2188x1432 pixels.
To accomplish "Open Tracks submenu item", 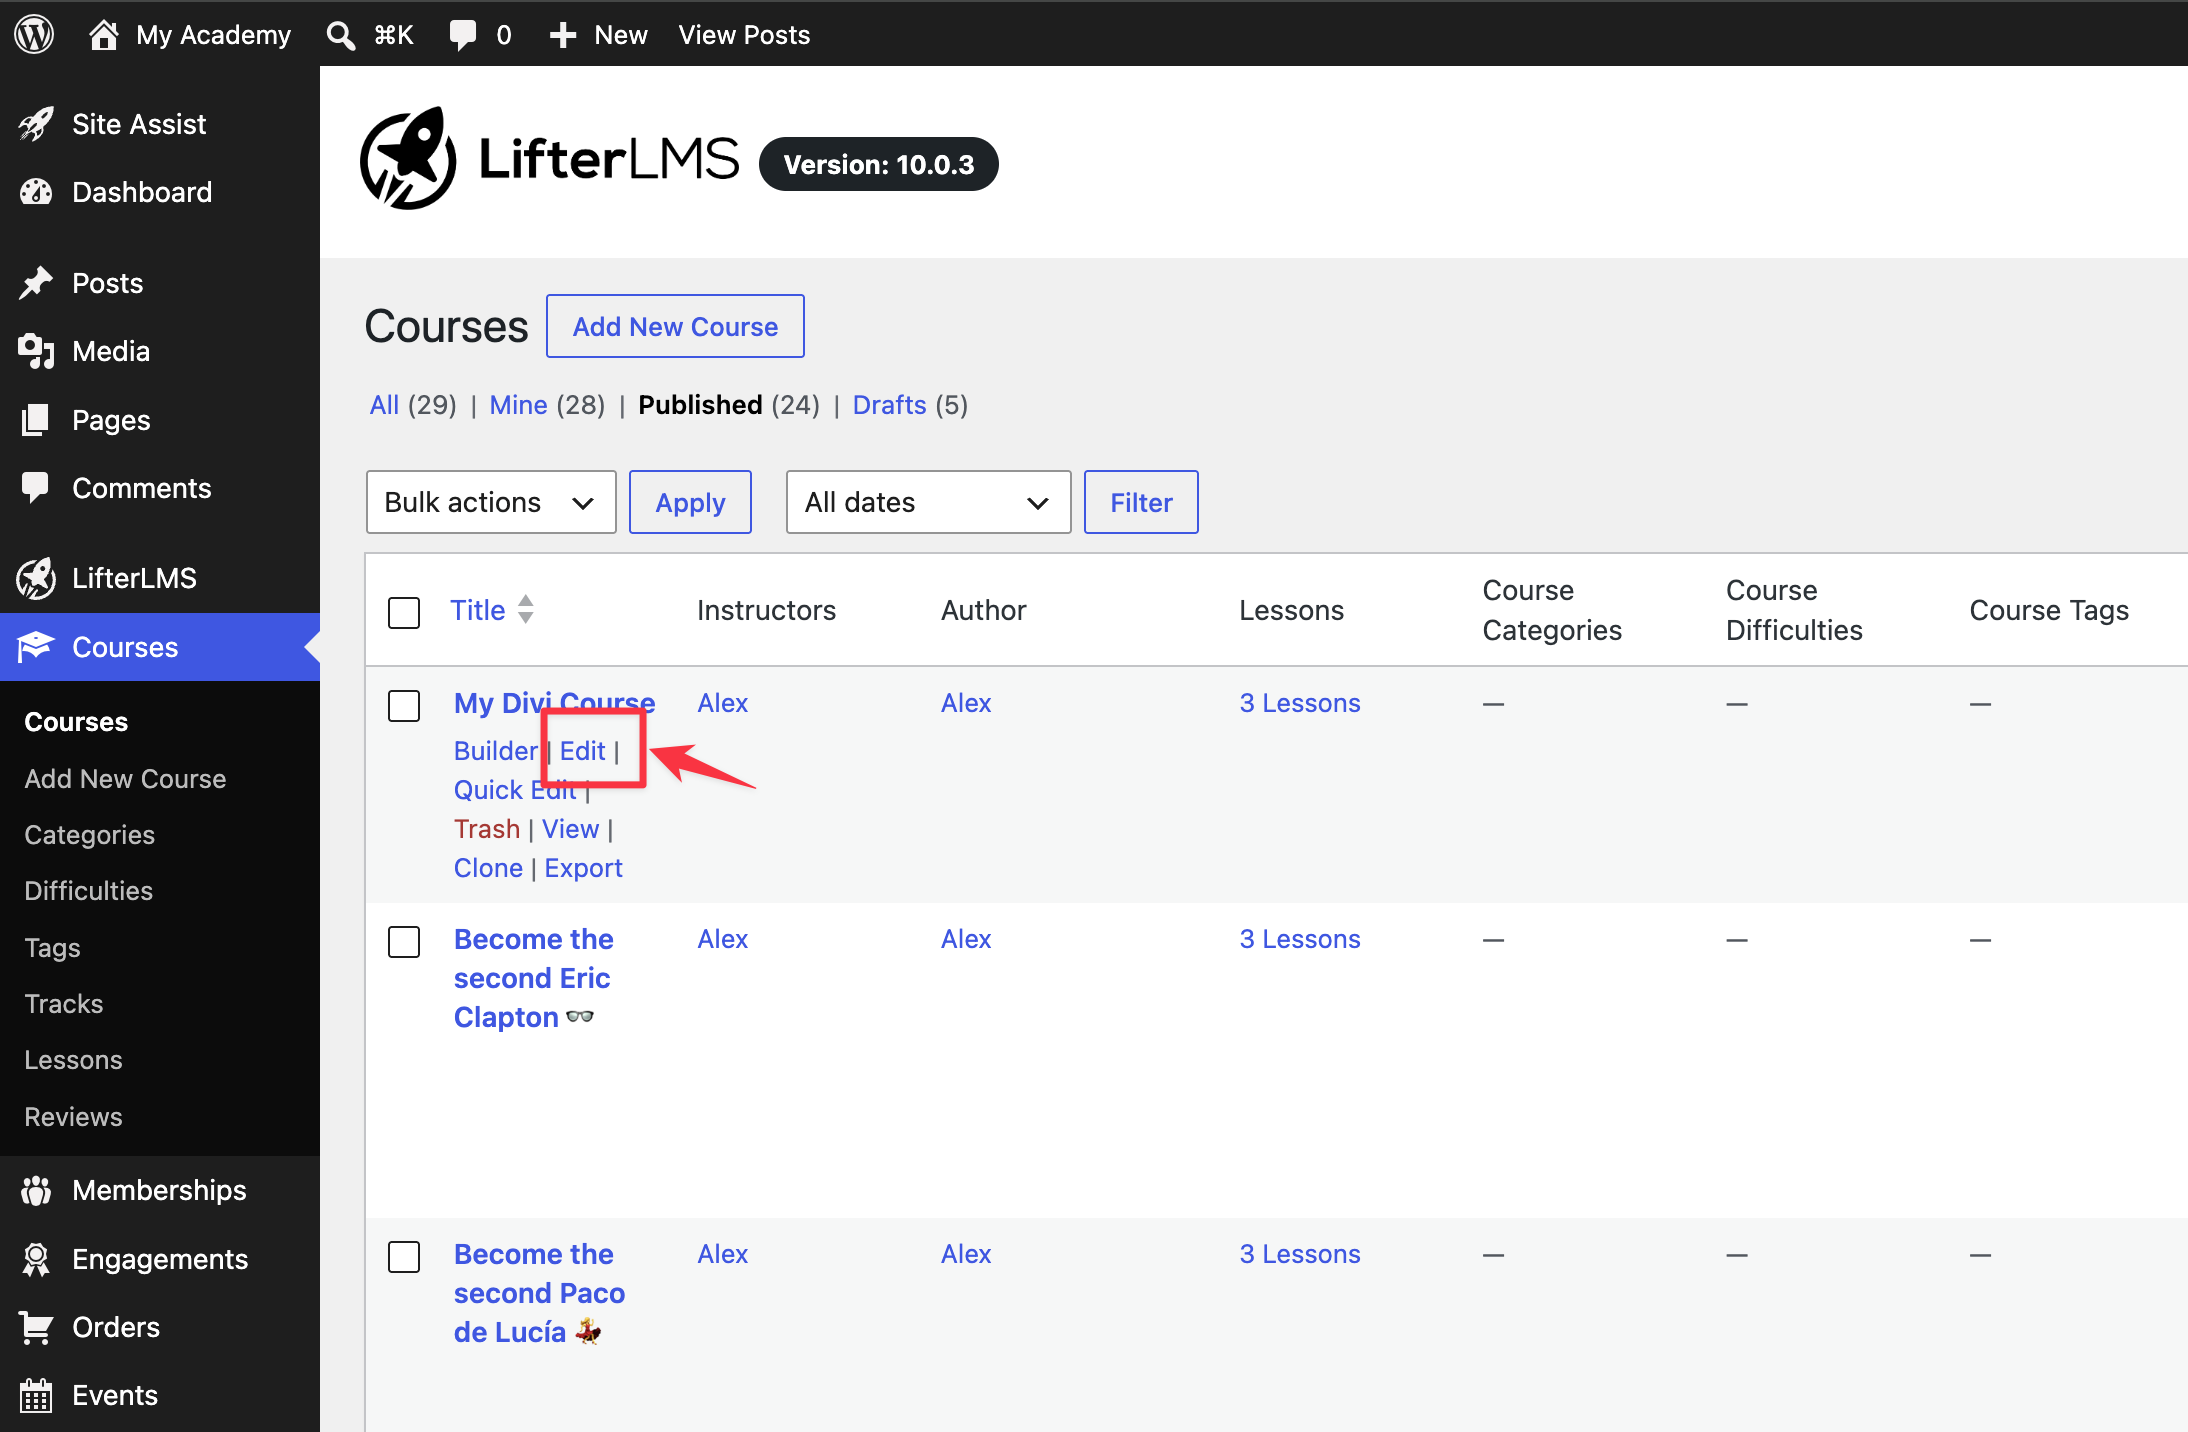I will [64, 1004].
